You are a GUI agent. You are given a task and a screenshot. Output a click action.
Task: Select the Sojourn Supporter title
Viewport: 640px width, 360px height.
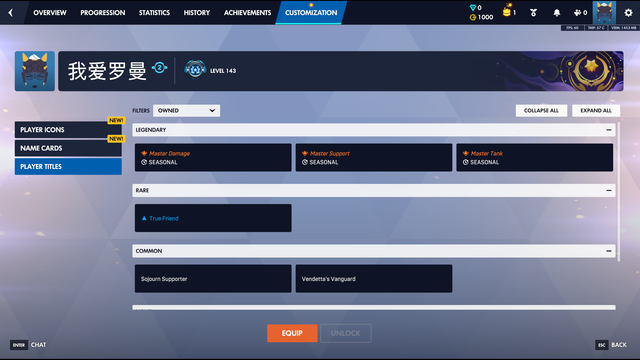213,278
